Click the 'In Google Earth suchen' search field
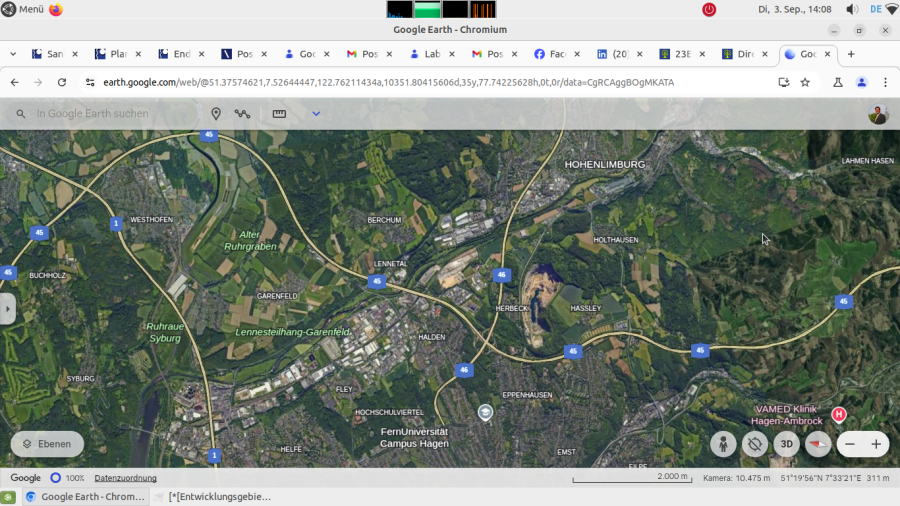 (x=110, y=114)
